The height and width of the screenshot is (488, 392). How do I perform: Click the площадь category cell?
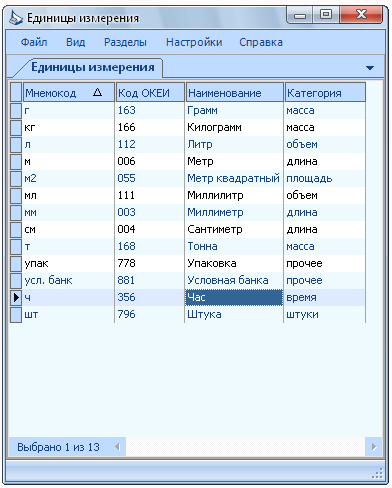[325, 178]
